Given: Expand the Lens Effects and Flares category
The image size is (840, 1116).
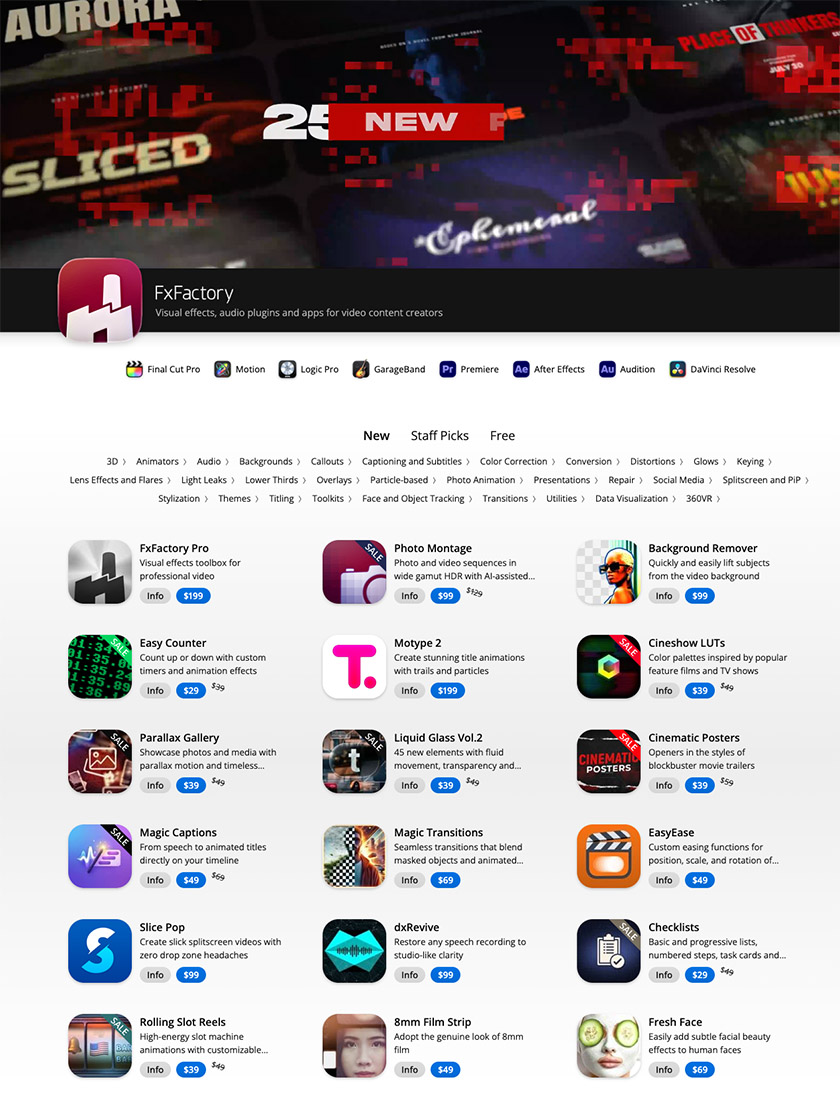Looking at the screenshot, I should (120, 480).
